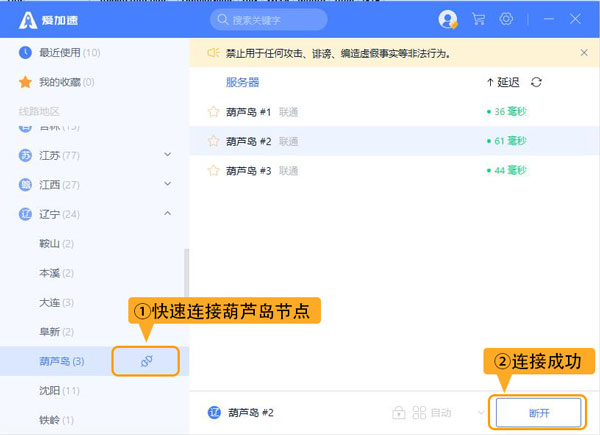
Task: Open city 大连 (3)
Action: coord(56,303)
